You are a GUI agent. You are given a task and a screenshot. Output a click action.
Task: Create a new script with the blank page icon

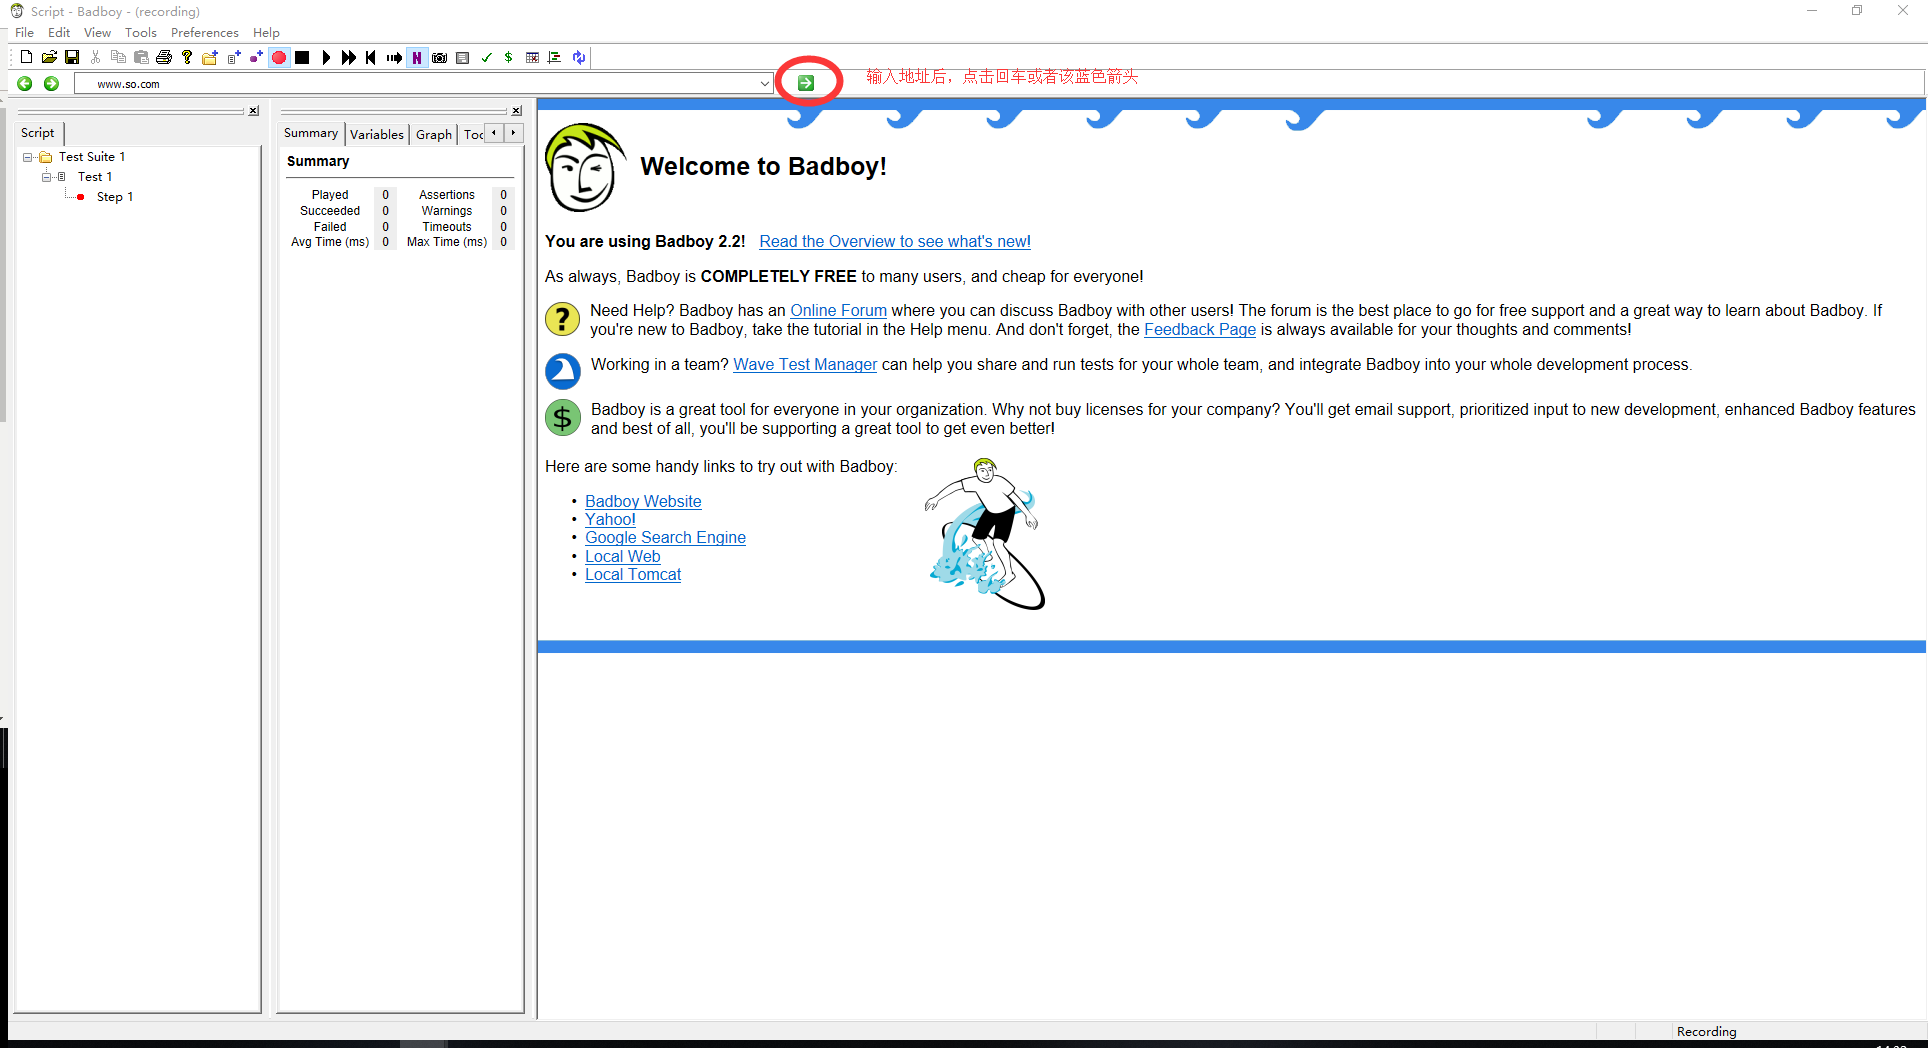click(26, 57)
